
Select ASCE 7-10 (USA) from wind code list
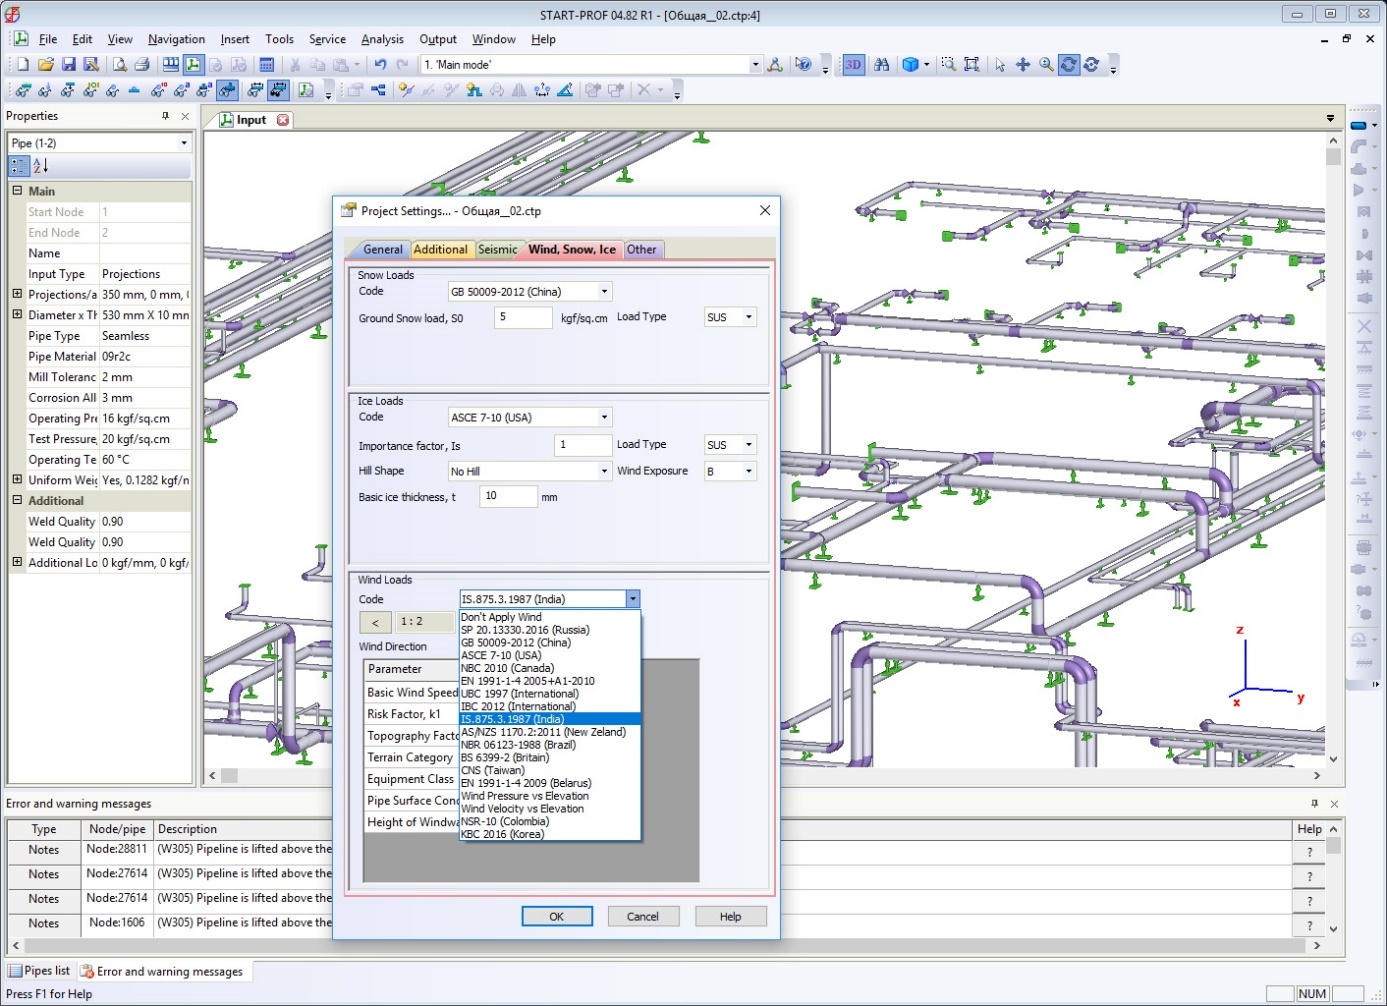501,656
